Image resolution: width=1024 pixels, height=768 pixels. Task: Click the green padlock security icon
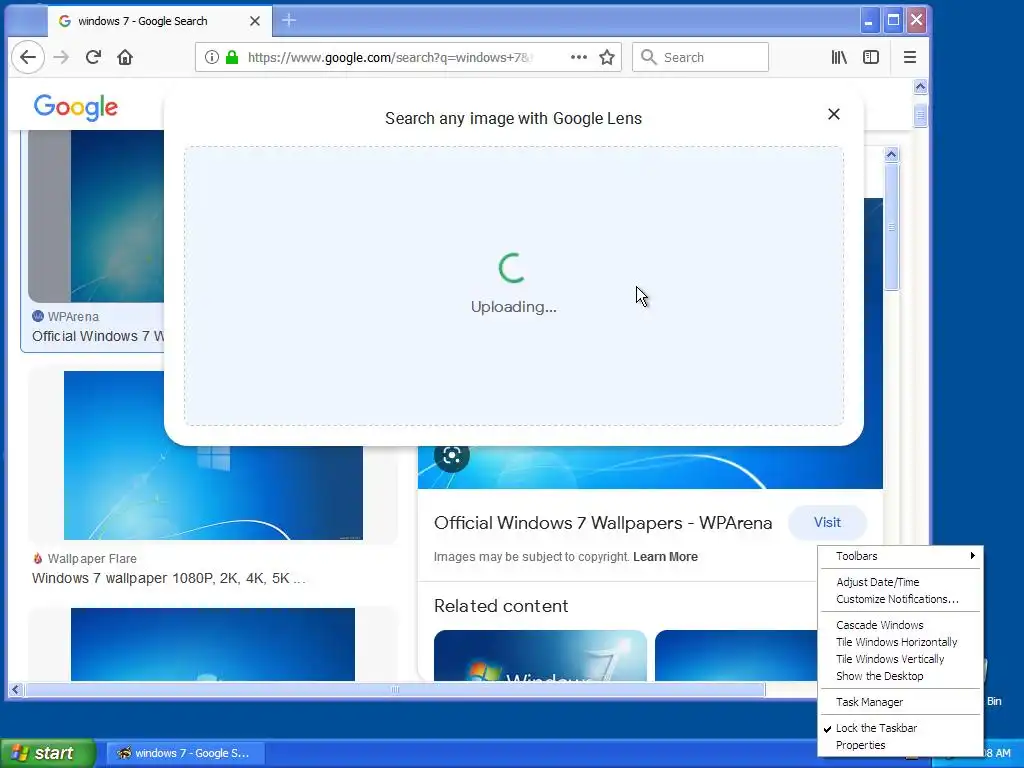pos(231,57)
